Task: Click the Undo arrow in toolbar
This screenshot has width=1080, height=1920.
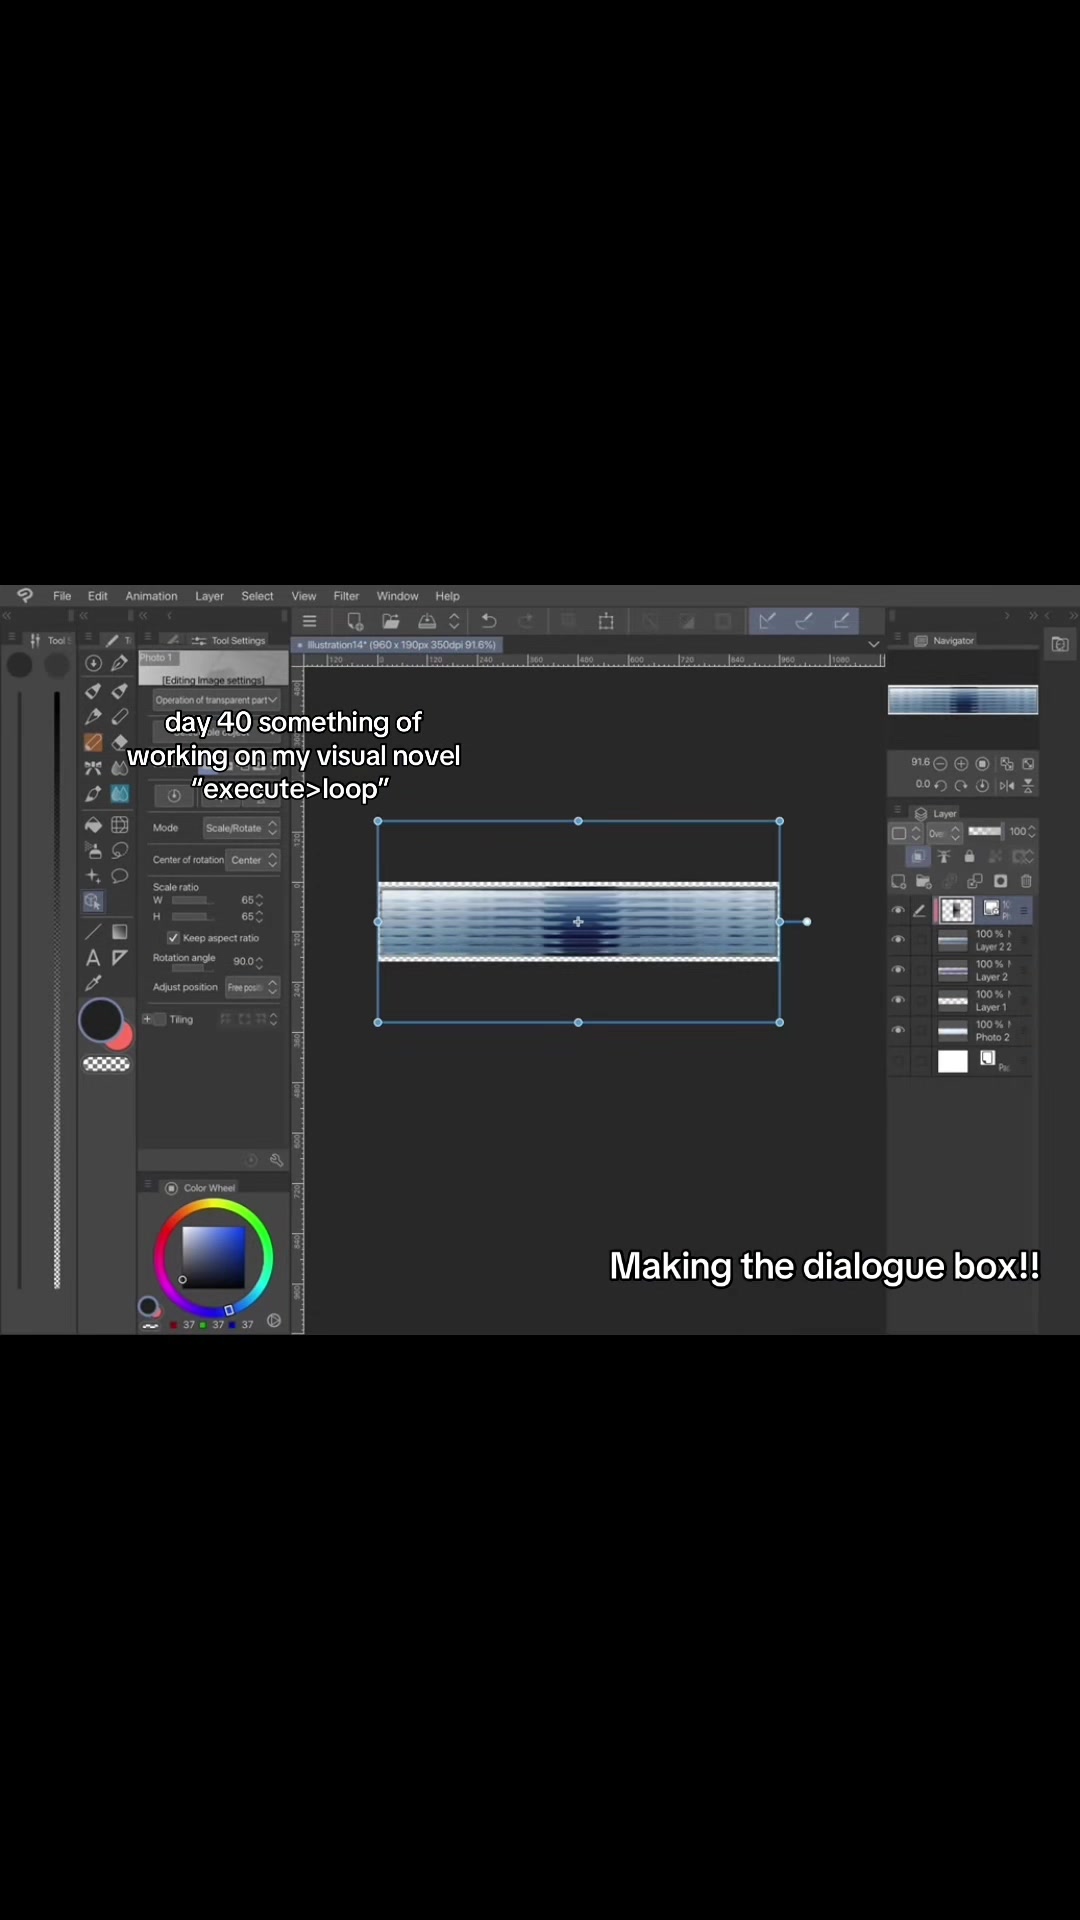Action: [489, 621]
